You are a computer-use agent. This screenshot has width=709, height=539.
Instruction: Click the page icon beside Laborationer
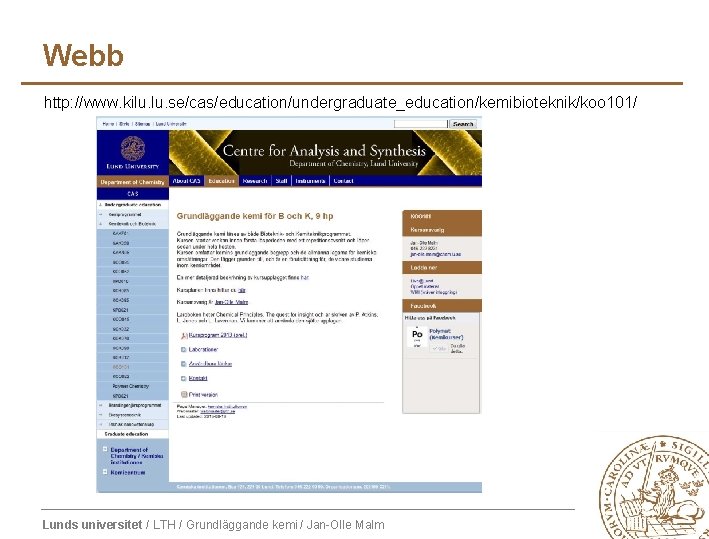click(184, 350)
